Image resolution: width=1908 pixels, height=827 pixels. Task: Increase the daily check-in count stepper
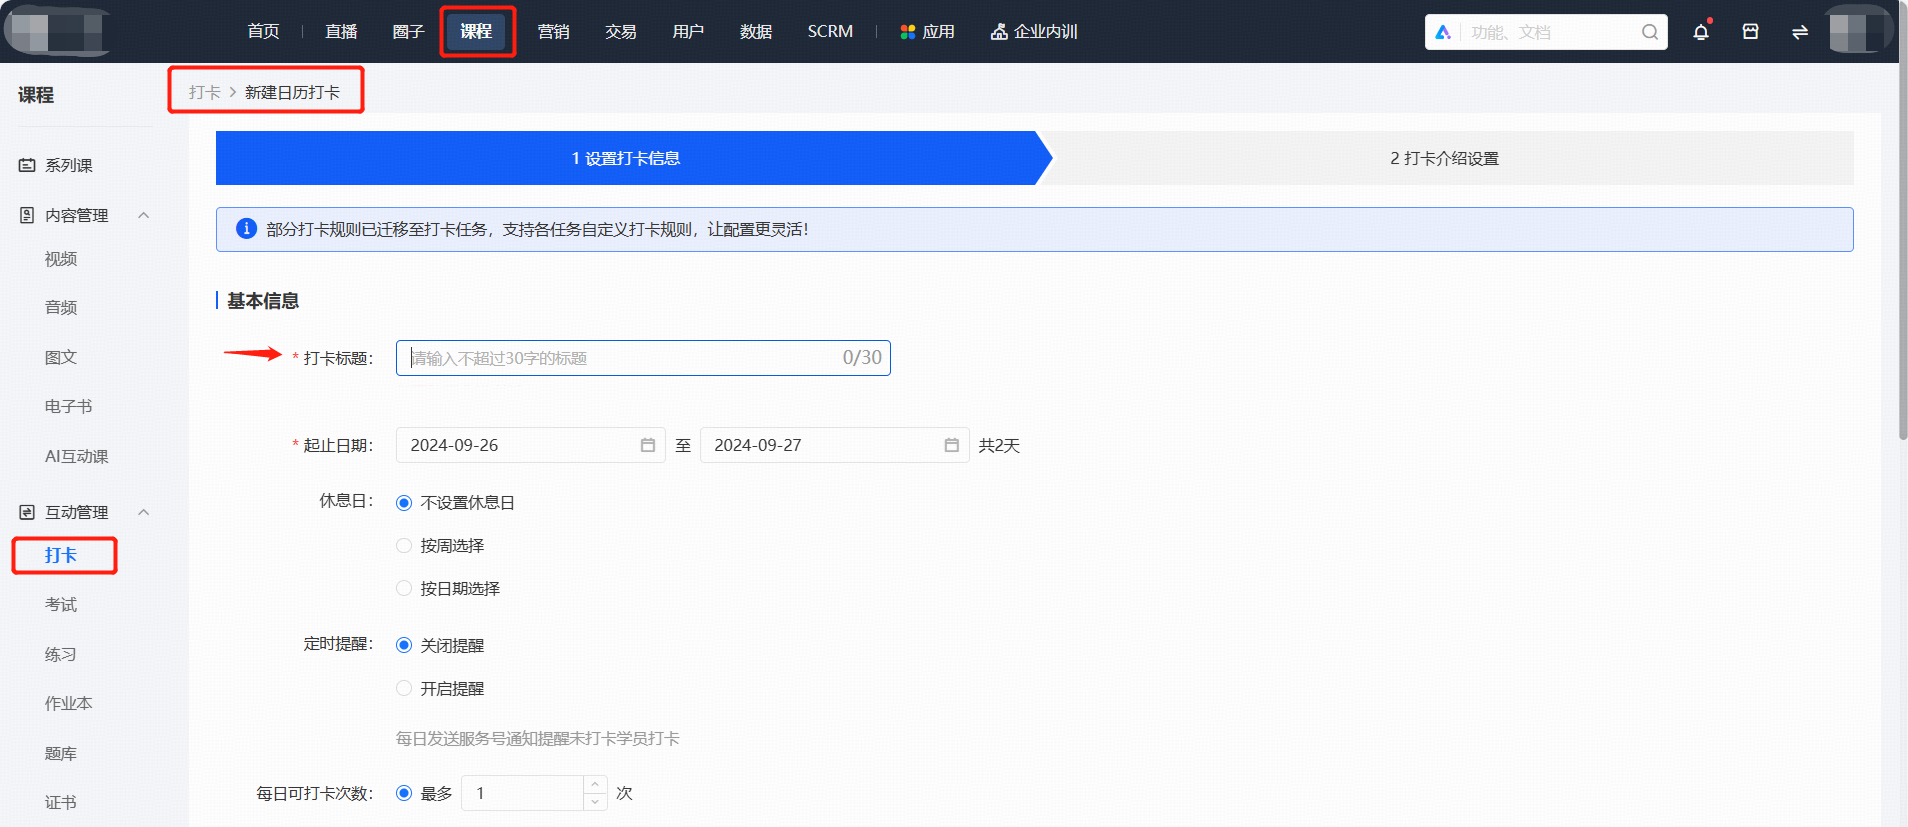coord(595,784)
